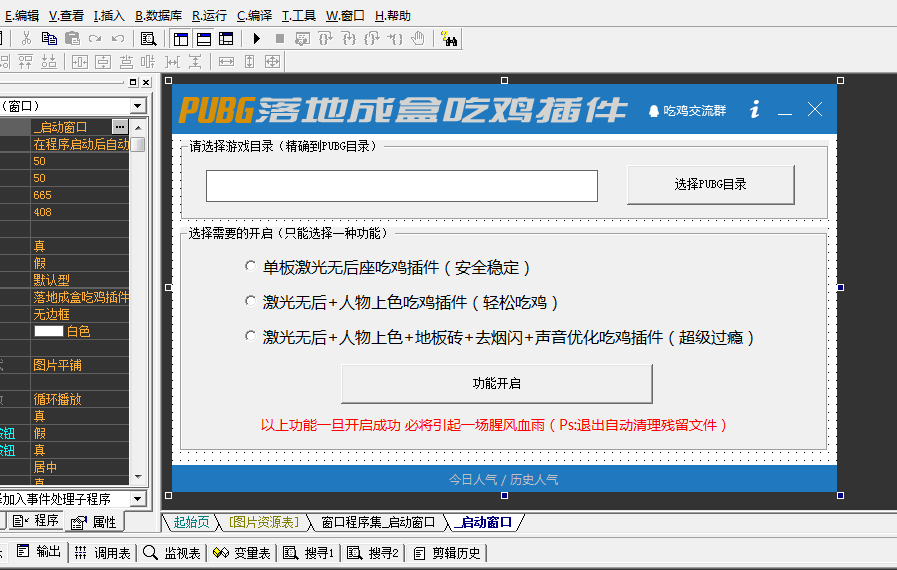The height and width of the screenshot is (570, 897).
Task: Click the Cut icon in the toolbar
Action: (26, 38)
